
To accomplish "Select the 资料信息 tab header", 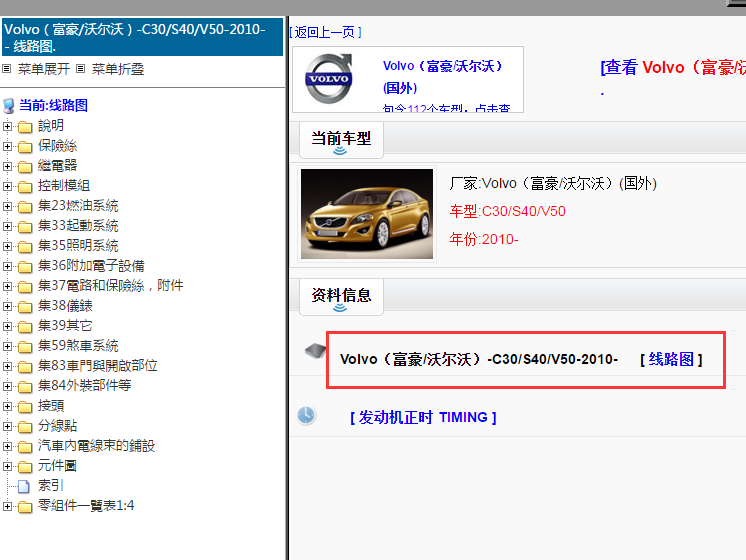I will point(341,297).
